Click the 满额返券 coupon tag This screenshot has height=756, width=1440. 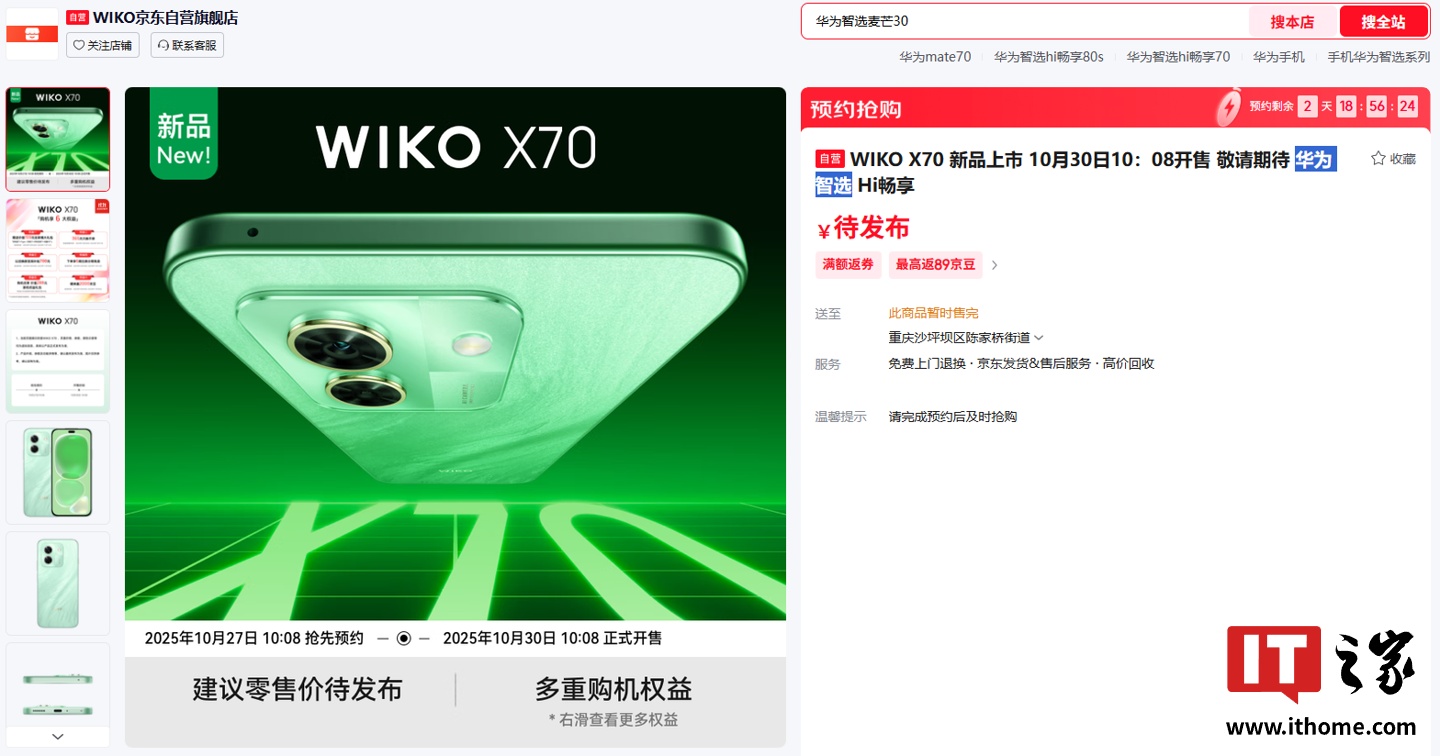[848, 265]
